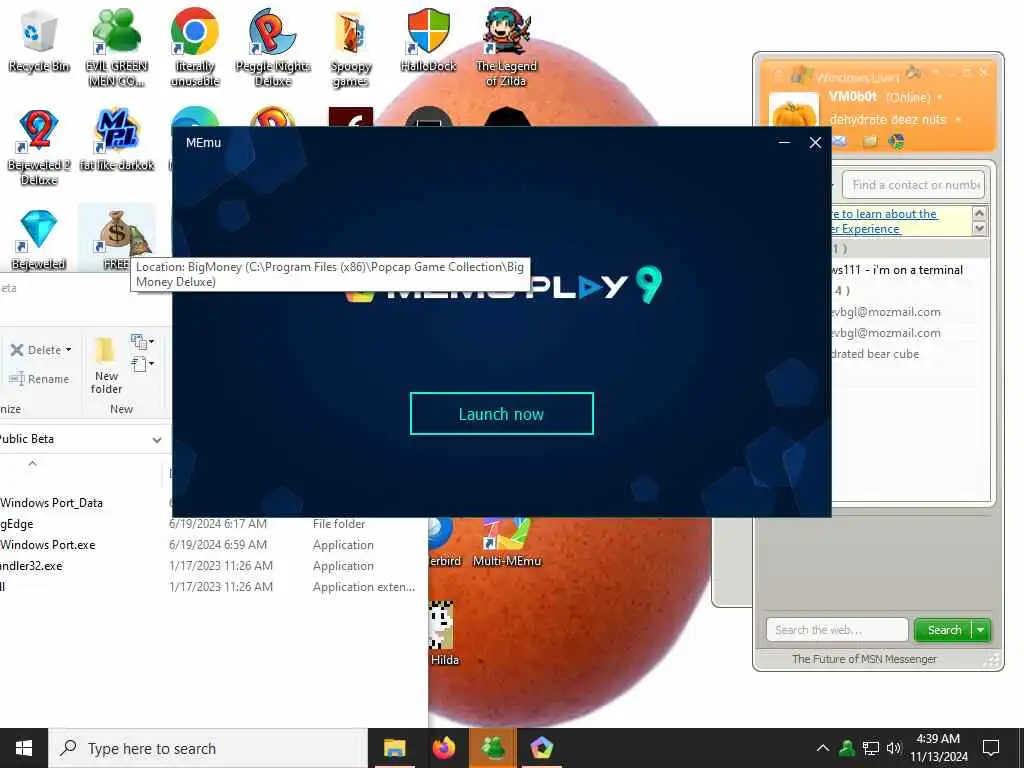The height and width of the screenshot is (768, 1024).
Task: Open the Hilda desktop icon
Action: pyautogui.click(x=443, y=633)
